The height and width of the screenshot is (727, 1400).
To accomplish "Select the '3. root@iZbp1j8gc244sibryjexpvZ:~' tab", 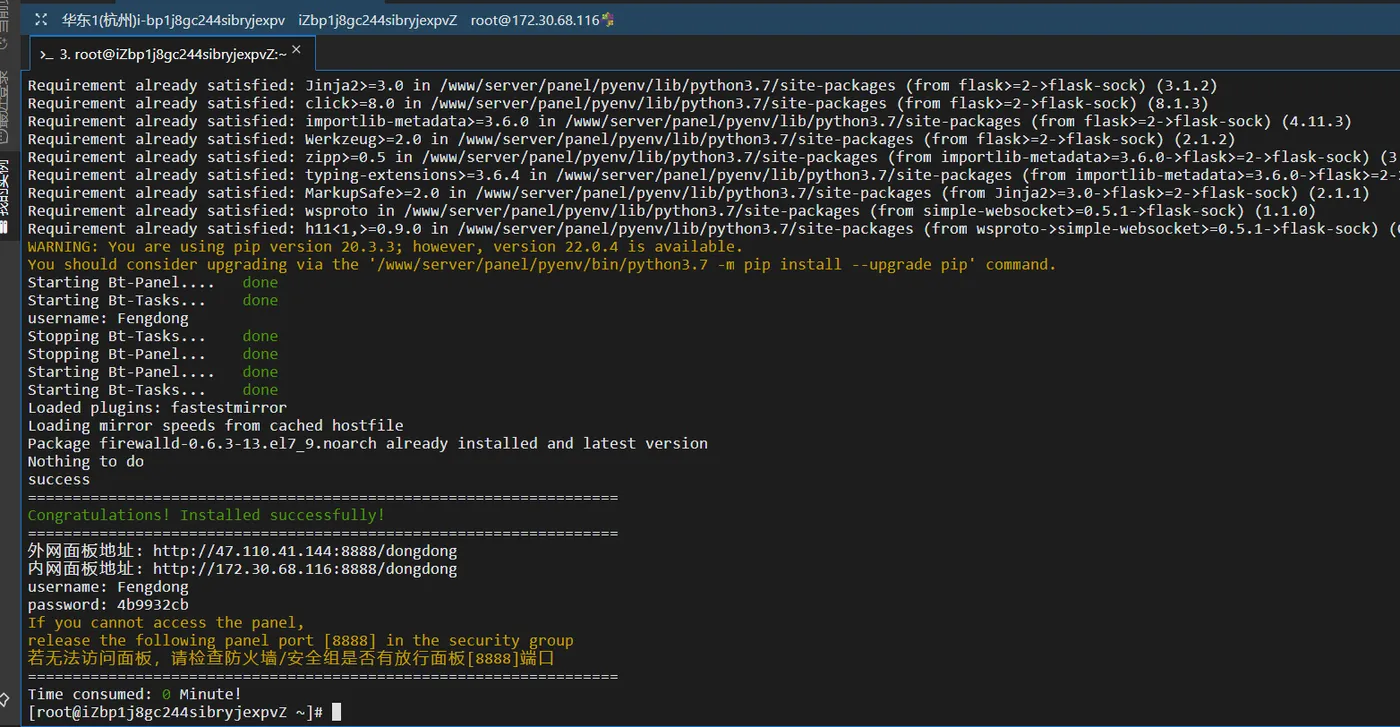I will (x=173, y=54).
